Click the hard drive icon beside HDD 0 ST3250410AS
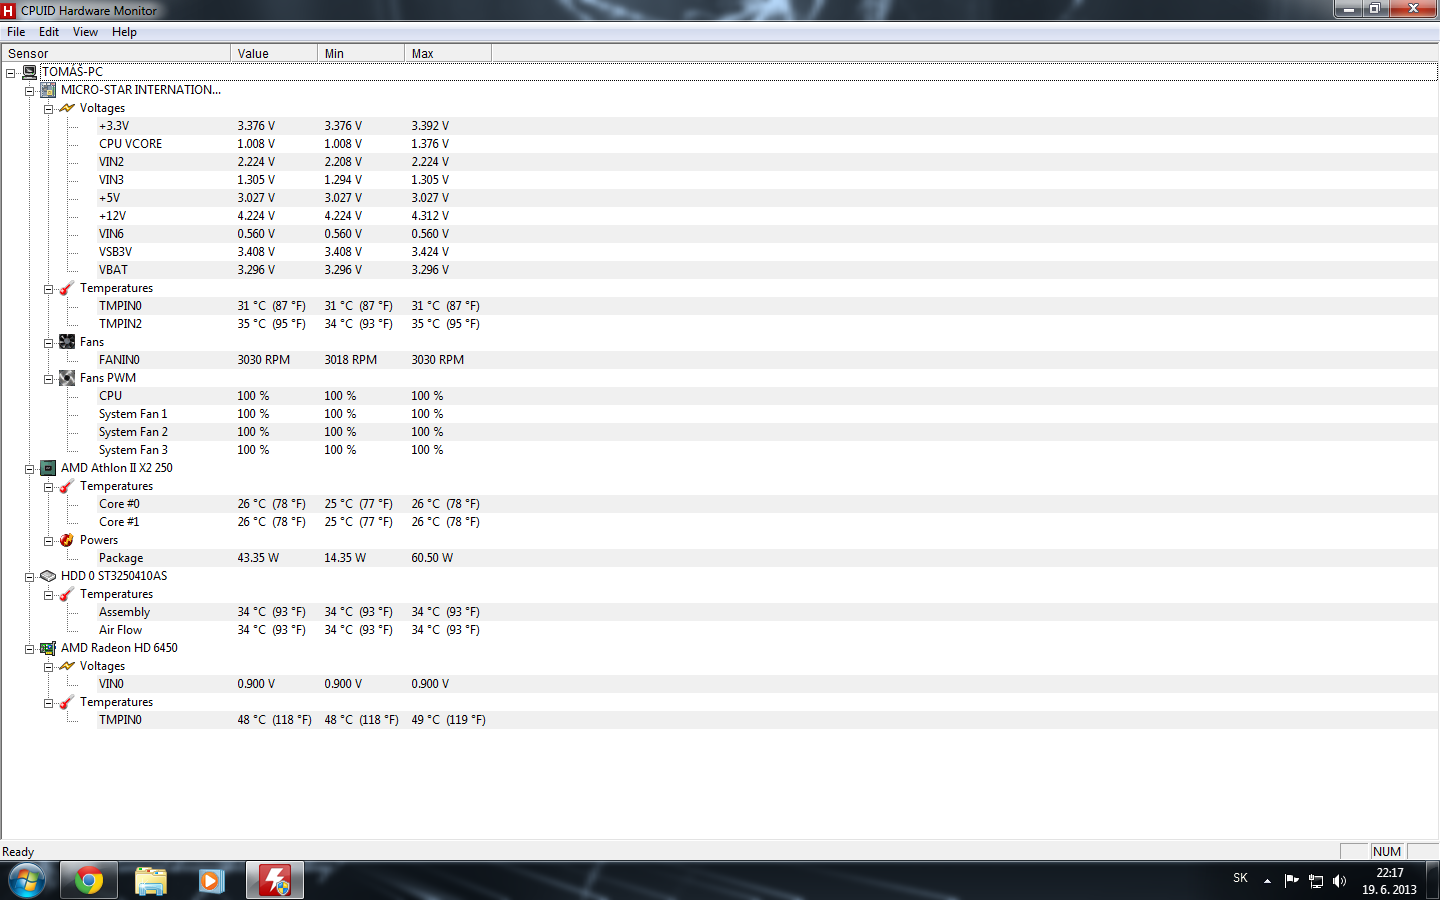Screen dimensions: 1440x900 pos(48,576)
